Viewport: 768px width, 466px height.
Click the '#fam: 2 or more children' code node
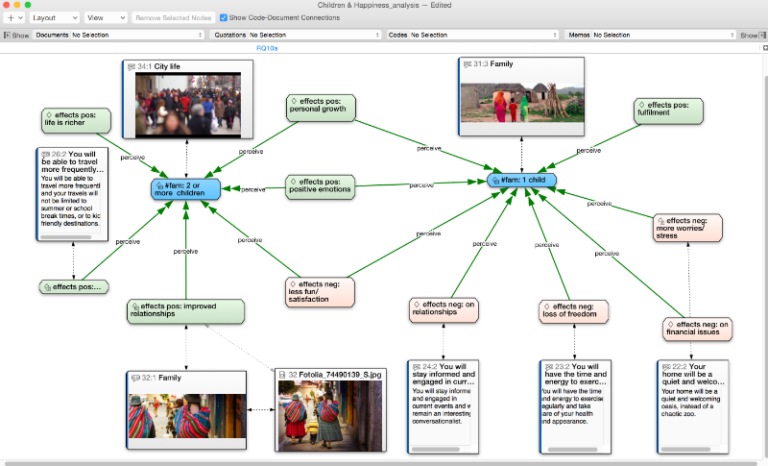click(x=186, y=189)
